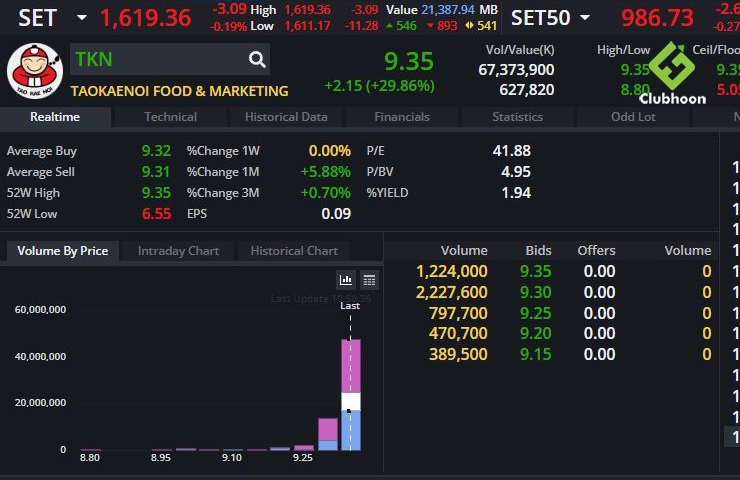
Task: Click the %YIELD value 1.94
Action: [x=516, y=193]
